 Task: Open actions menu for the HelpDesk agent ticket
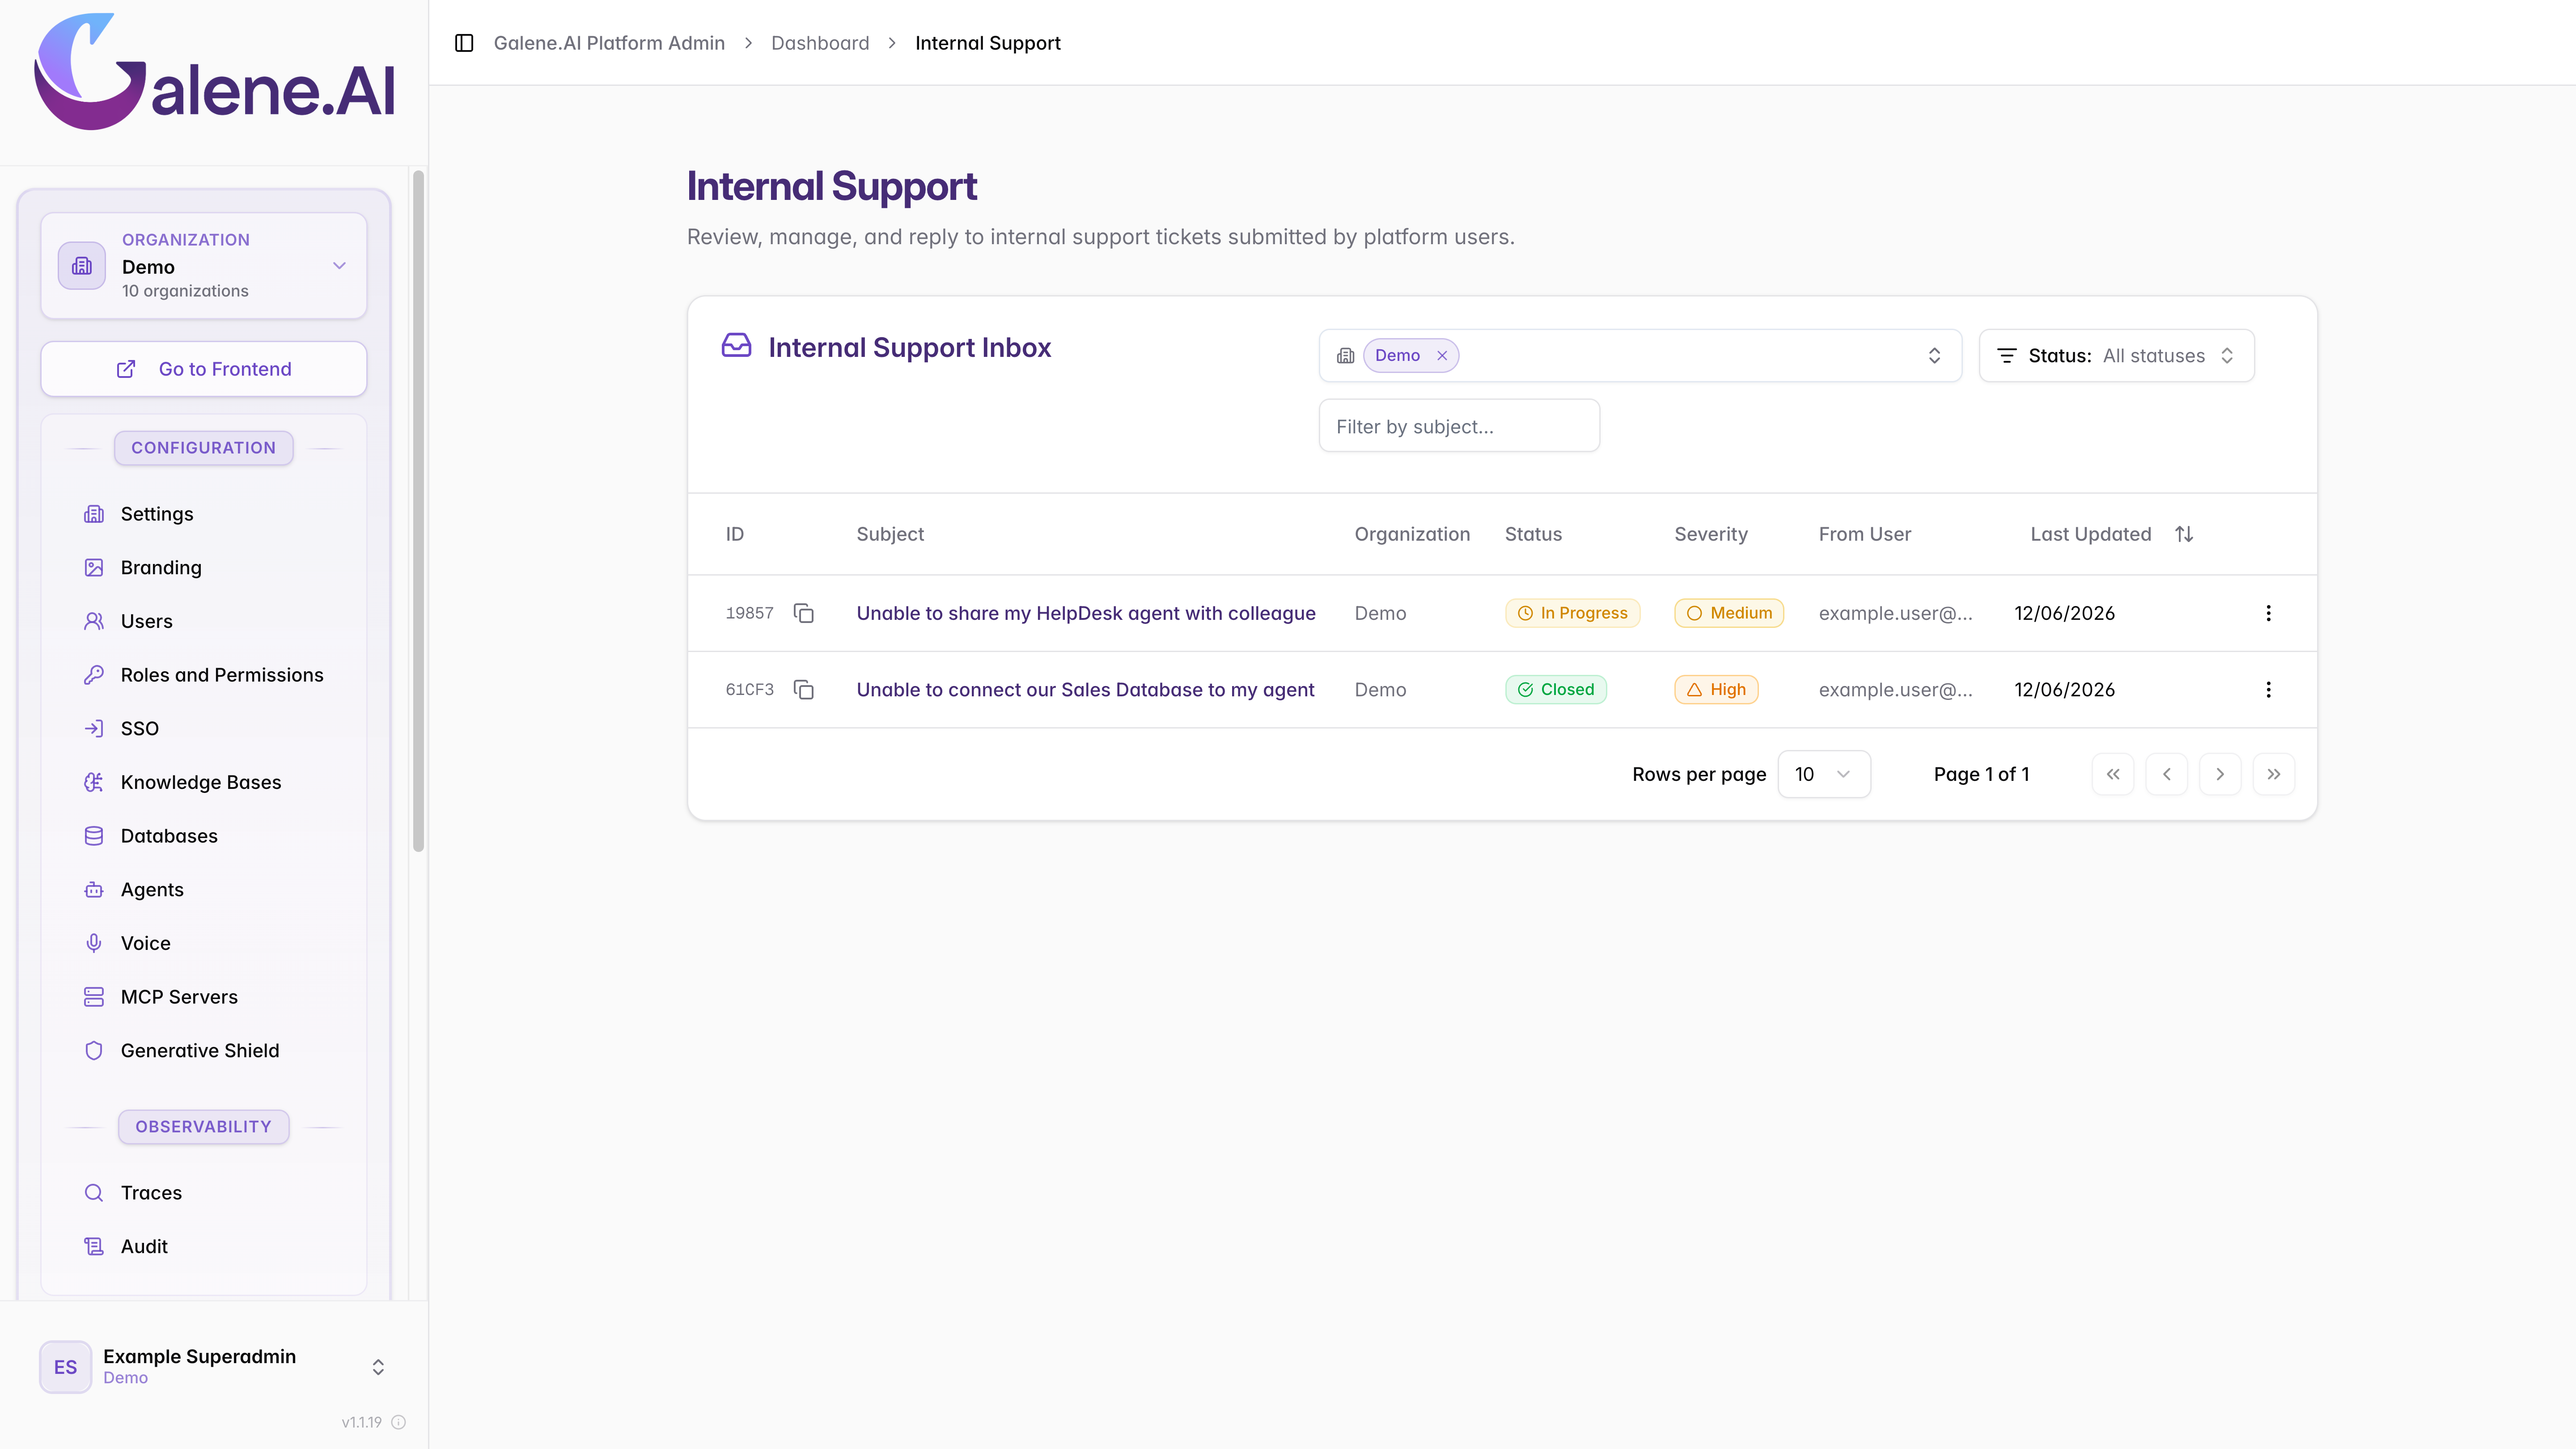click(x=2268, y=613)
